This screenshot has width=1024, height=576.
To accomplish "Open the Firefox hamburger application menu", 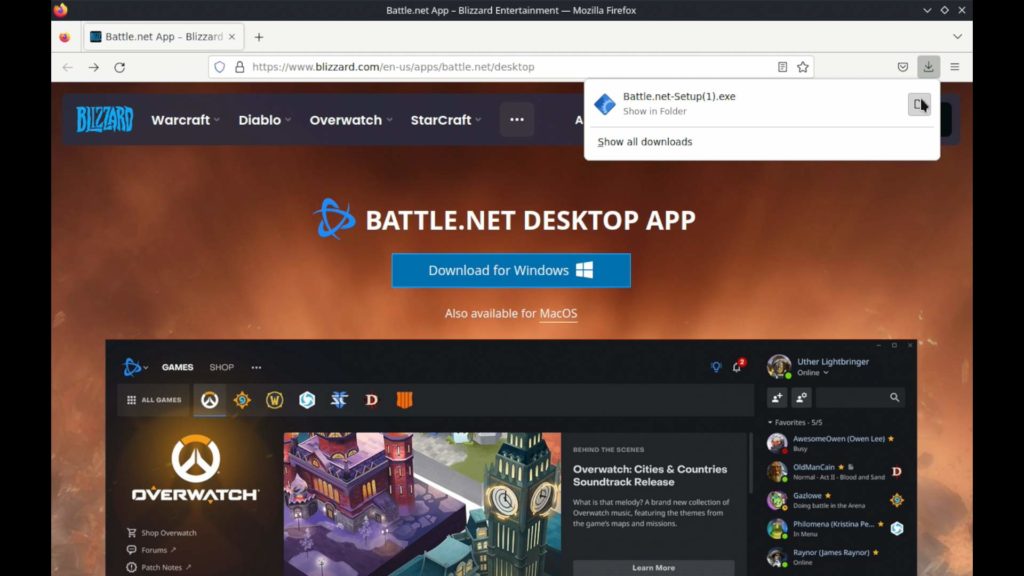I will click(955, 67).
